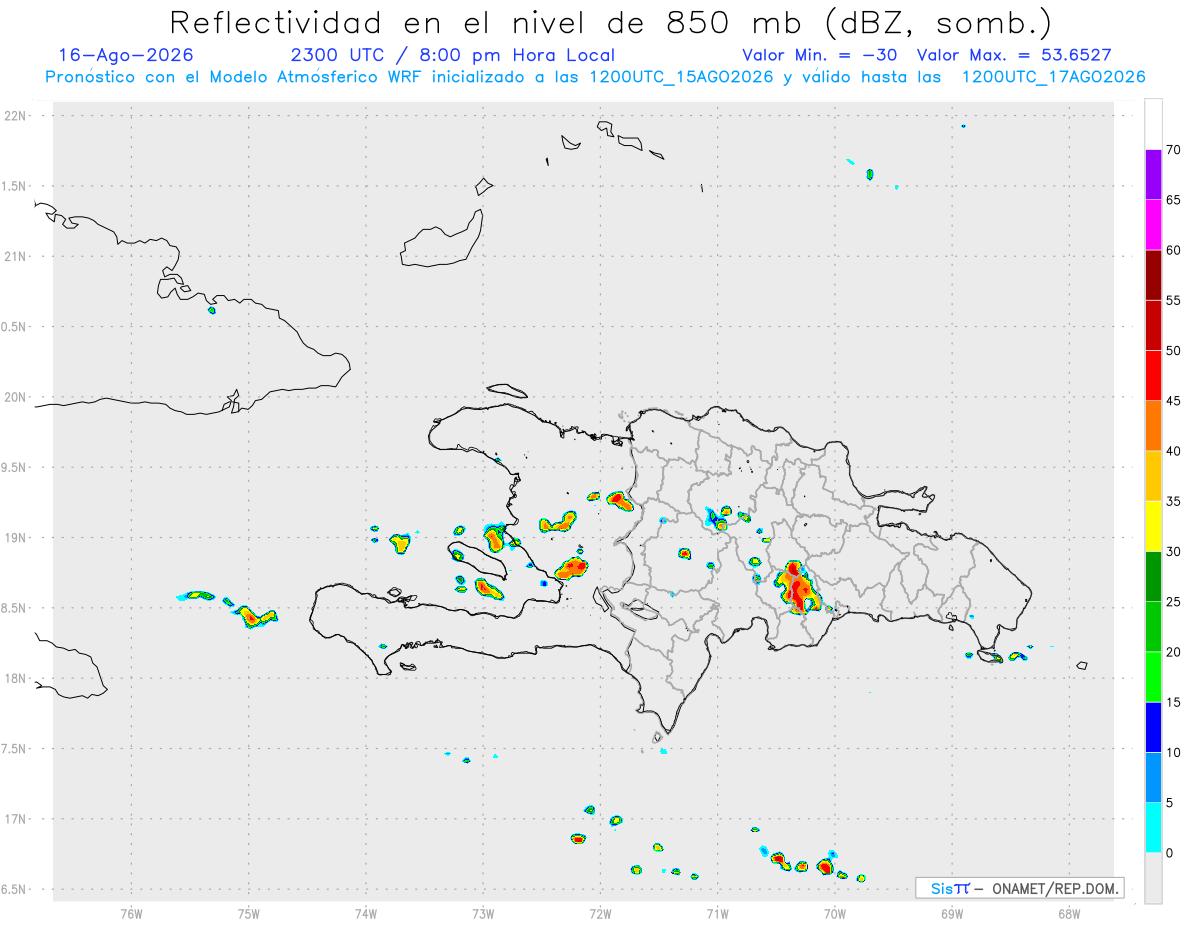
Task: Select the yellow 30-35 dBZ legend band
Action: point(1153,526)
